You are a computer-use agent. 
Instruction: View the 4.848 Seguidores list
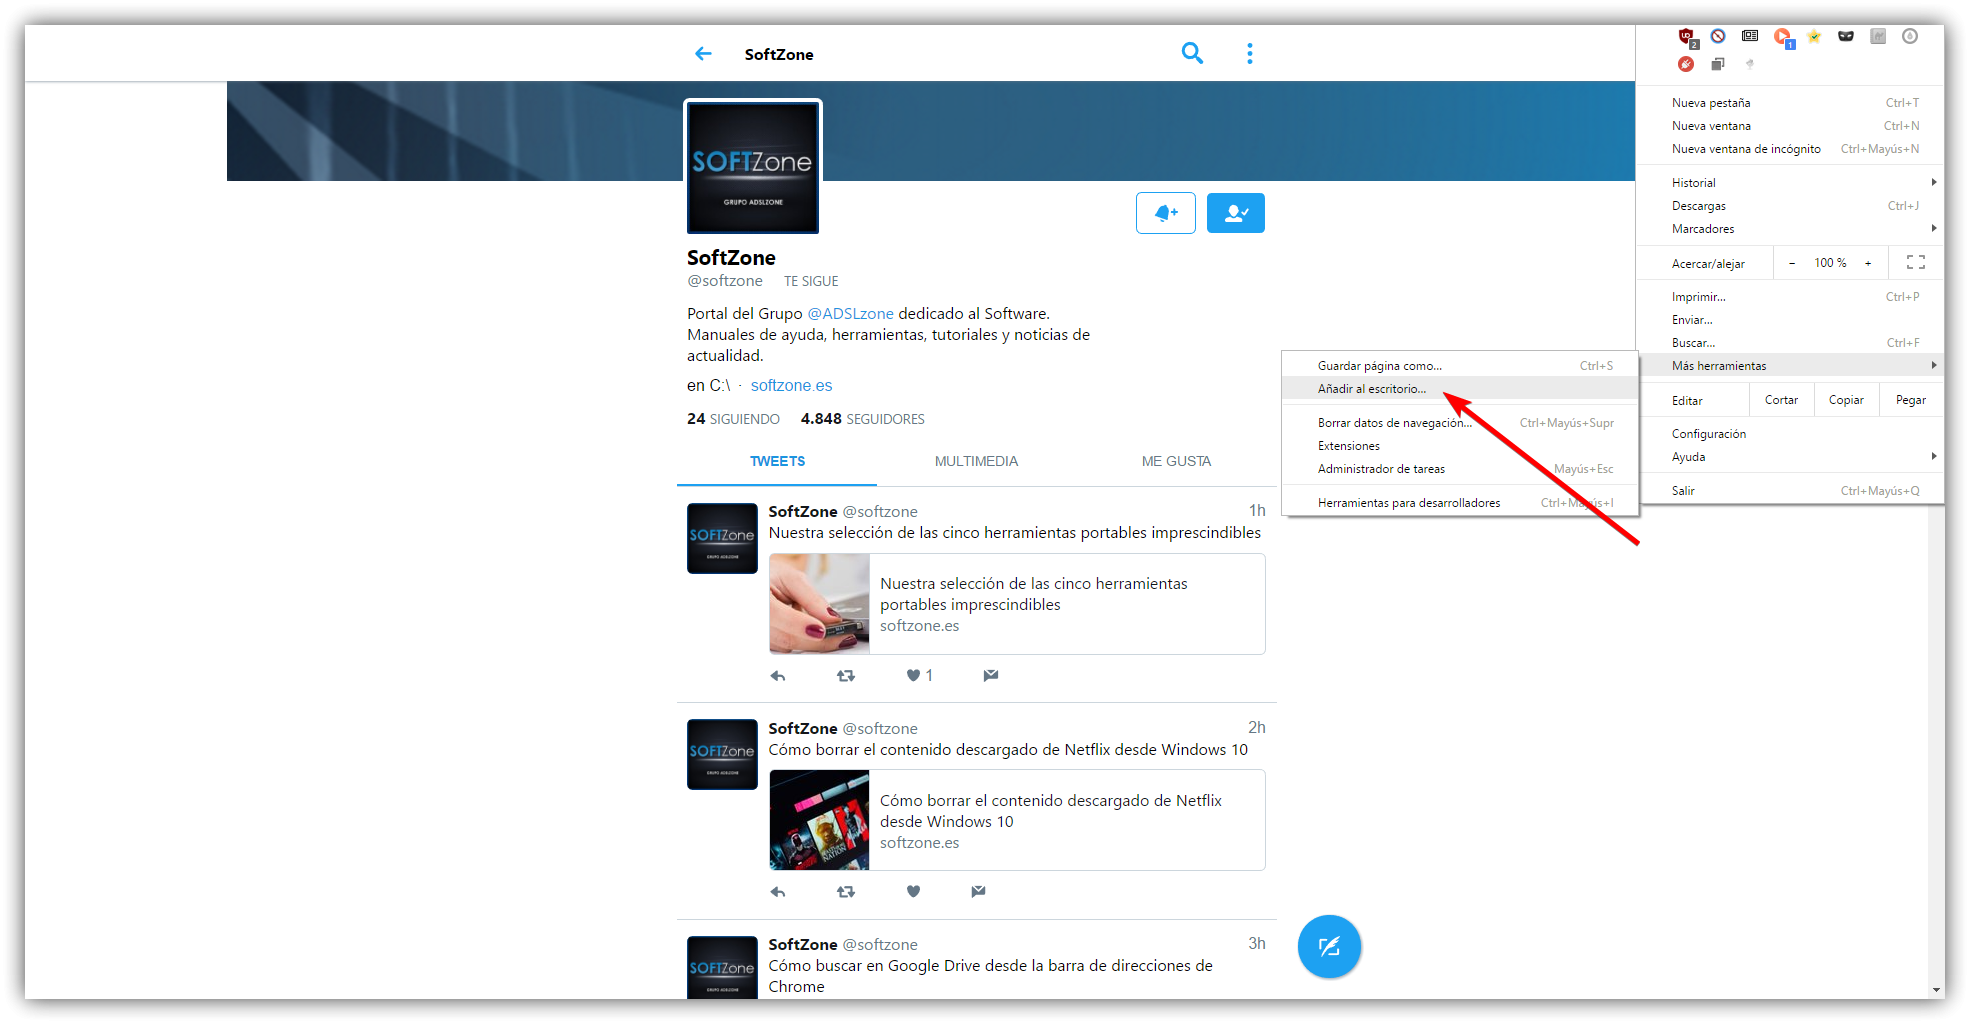point(862,419)
